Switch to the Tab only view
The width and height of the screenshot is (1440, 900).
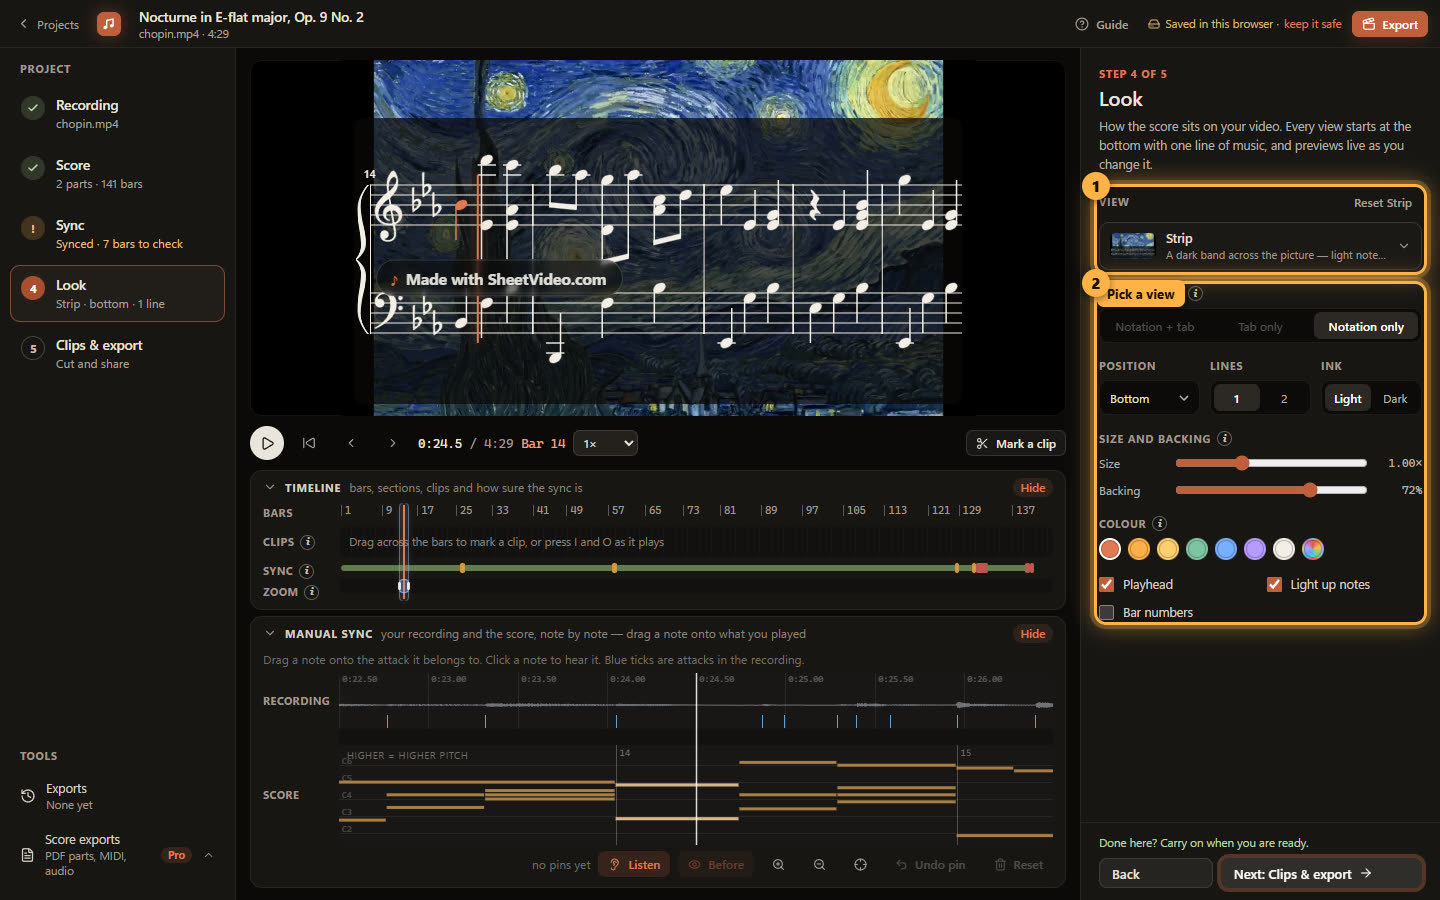tap(1260, 327)
